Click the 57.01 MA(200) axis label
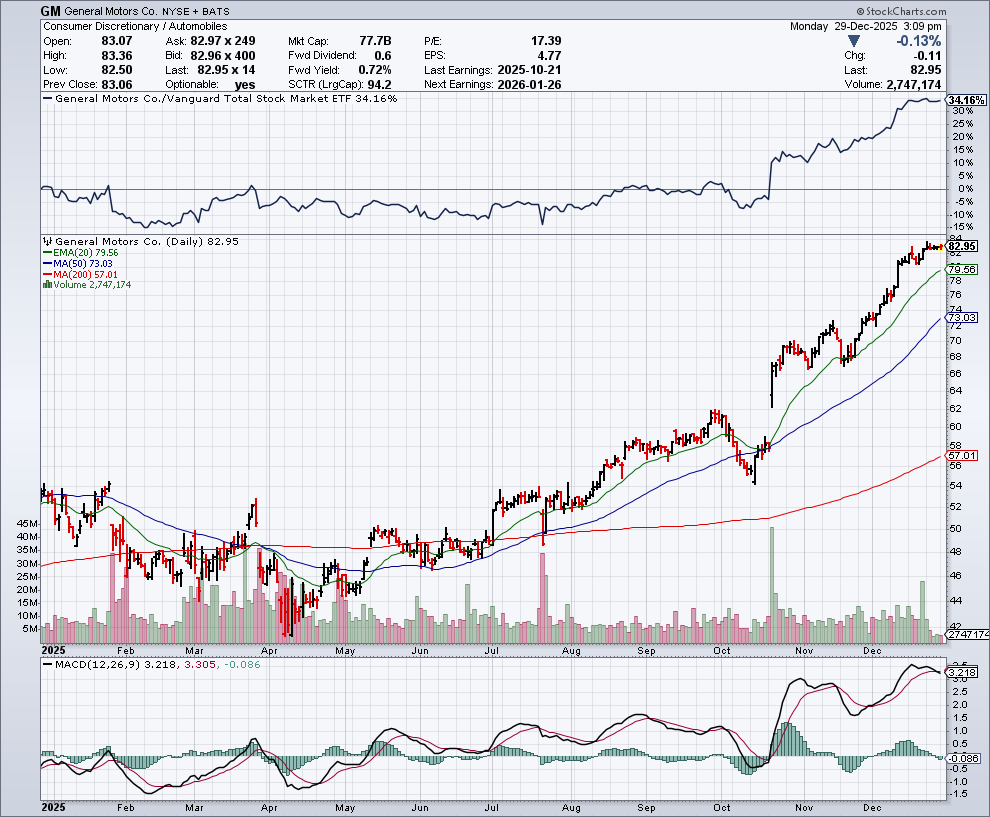Screen dimensions: 990x817 click(x=962, y=456)
